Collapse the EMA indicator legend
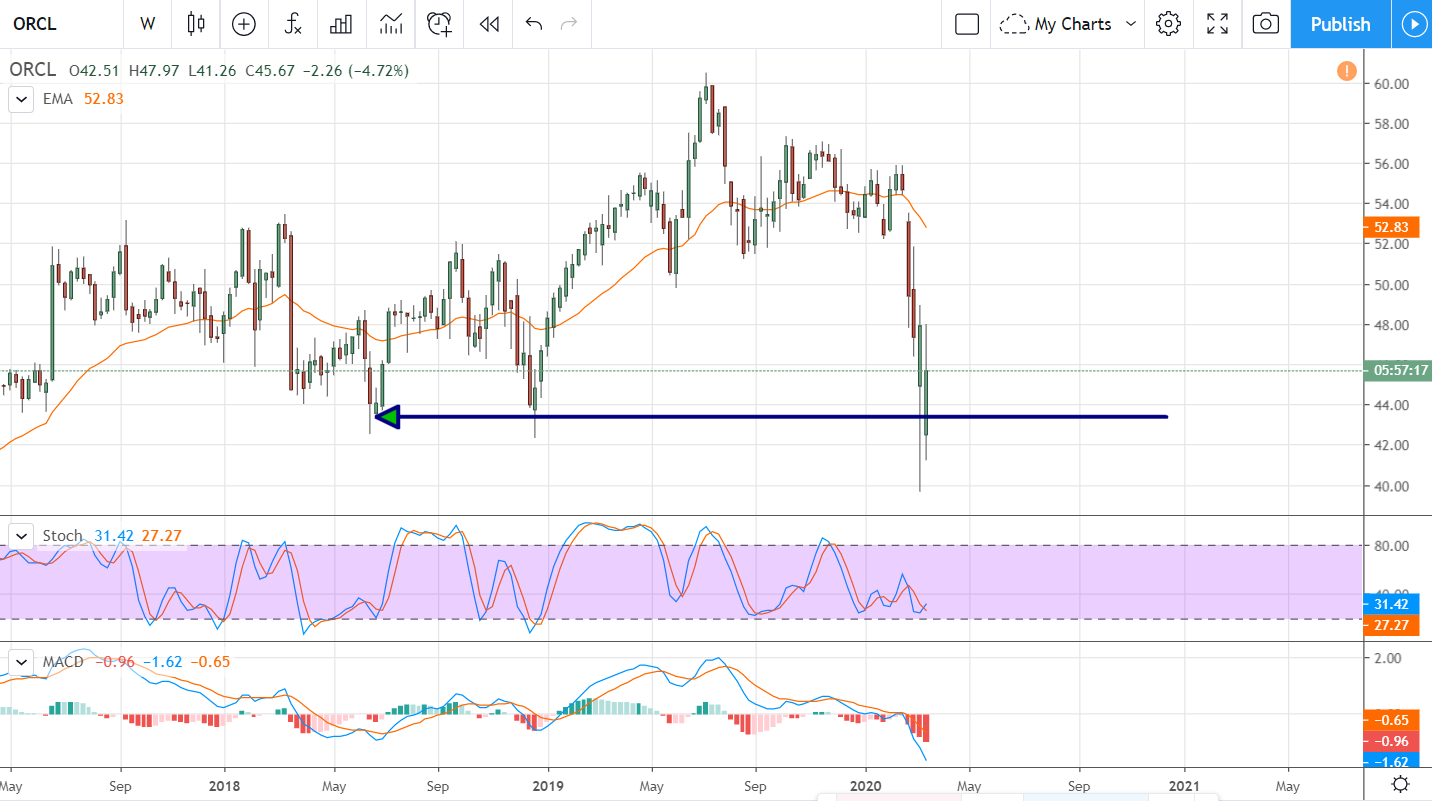Viewport: 1432px width, 801px height. 20,99
